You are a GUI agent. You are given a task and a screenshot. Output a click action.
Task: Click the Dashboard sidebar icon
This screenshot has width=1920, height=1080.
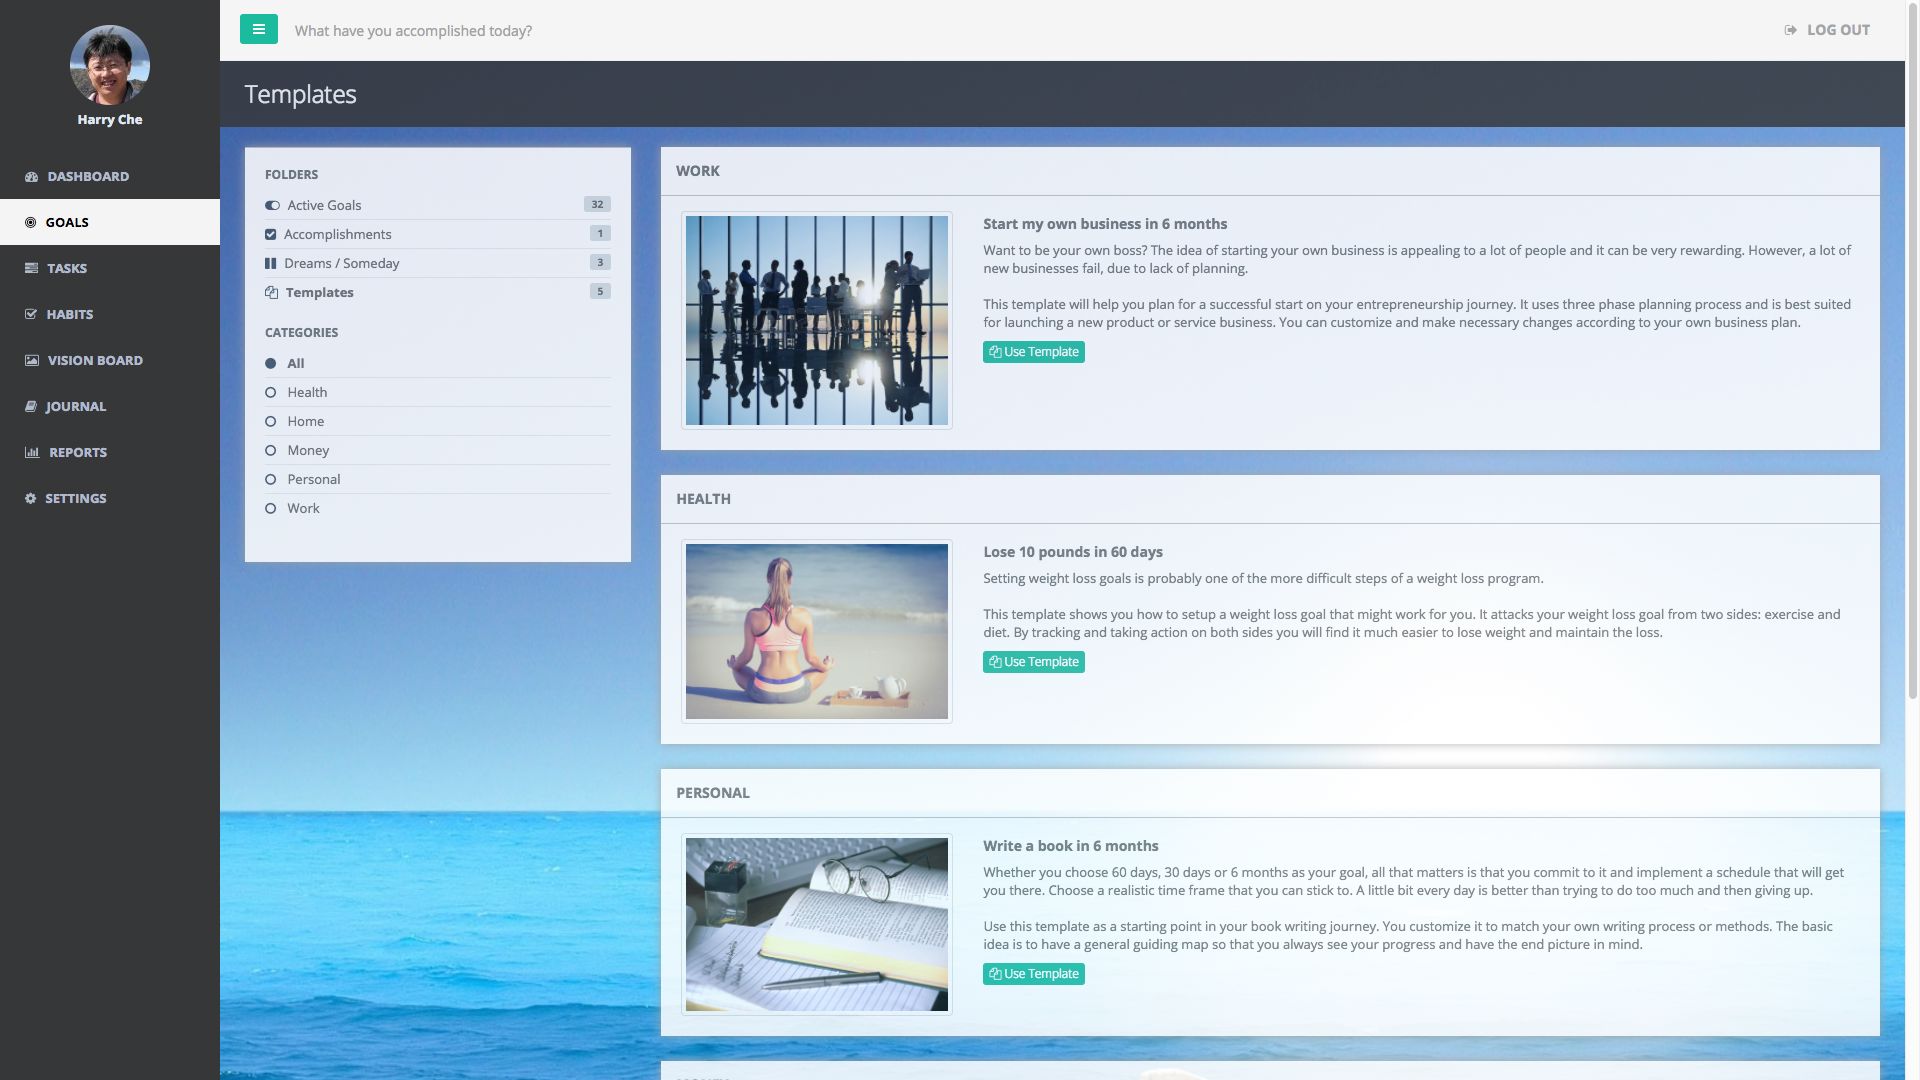tap(31, 177)
